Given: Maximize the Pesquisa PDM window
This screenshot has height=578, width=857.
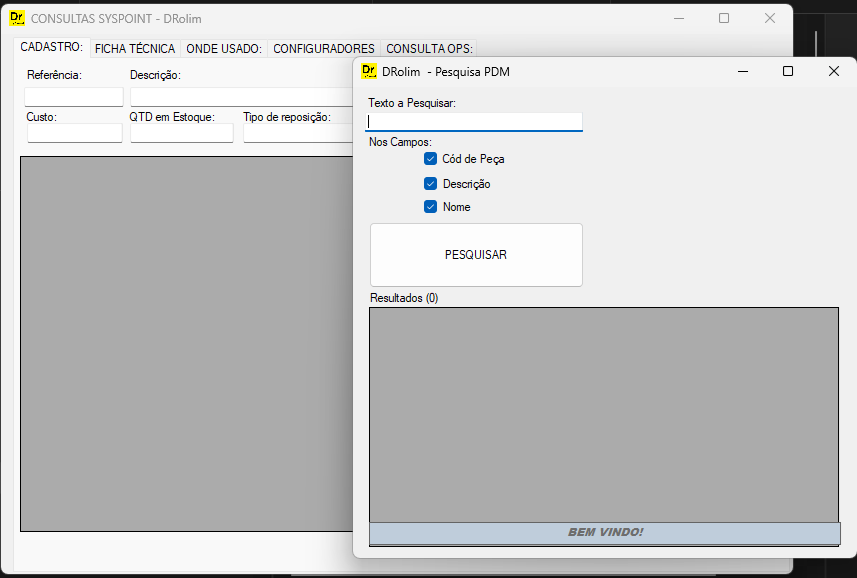Looking at the screenshot, I should click(788, 71).
